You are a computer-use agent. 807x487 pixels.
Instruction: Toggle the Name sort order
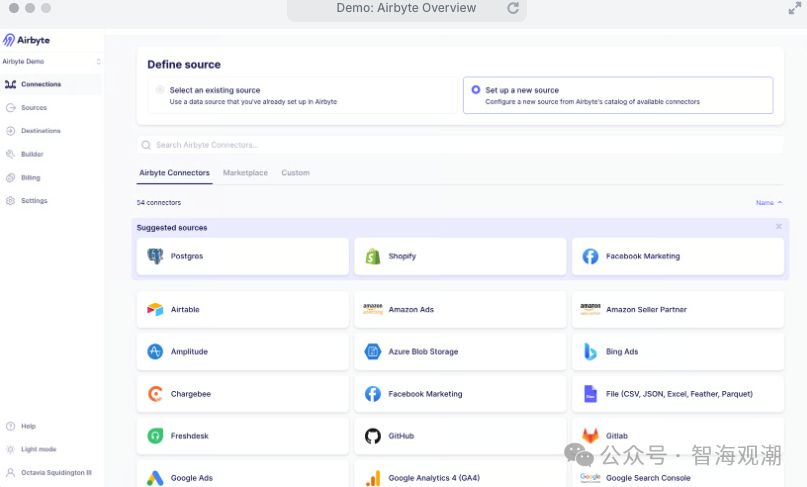(x=769, y=203)
